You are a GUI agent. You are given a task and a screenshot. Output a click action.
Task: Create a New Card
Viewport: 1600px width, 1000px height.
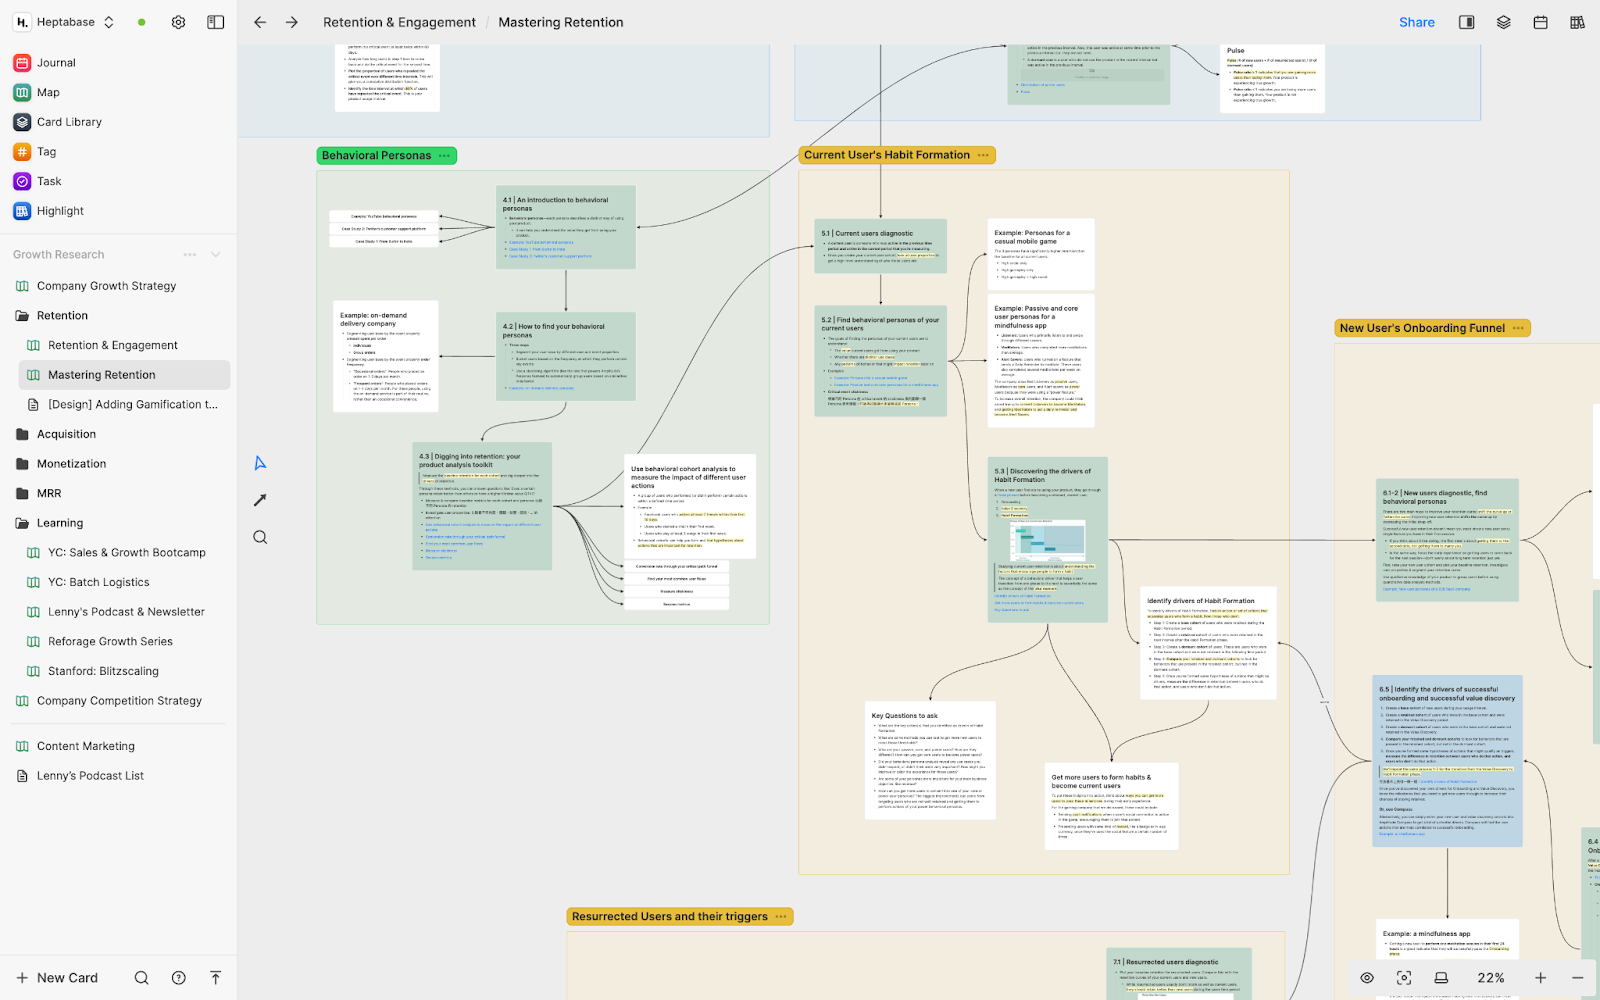click(x=57, y=978)
